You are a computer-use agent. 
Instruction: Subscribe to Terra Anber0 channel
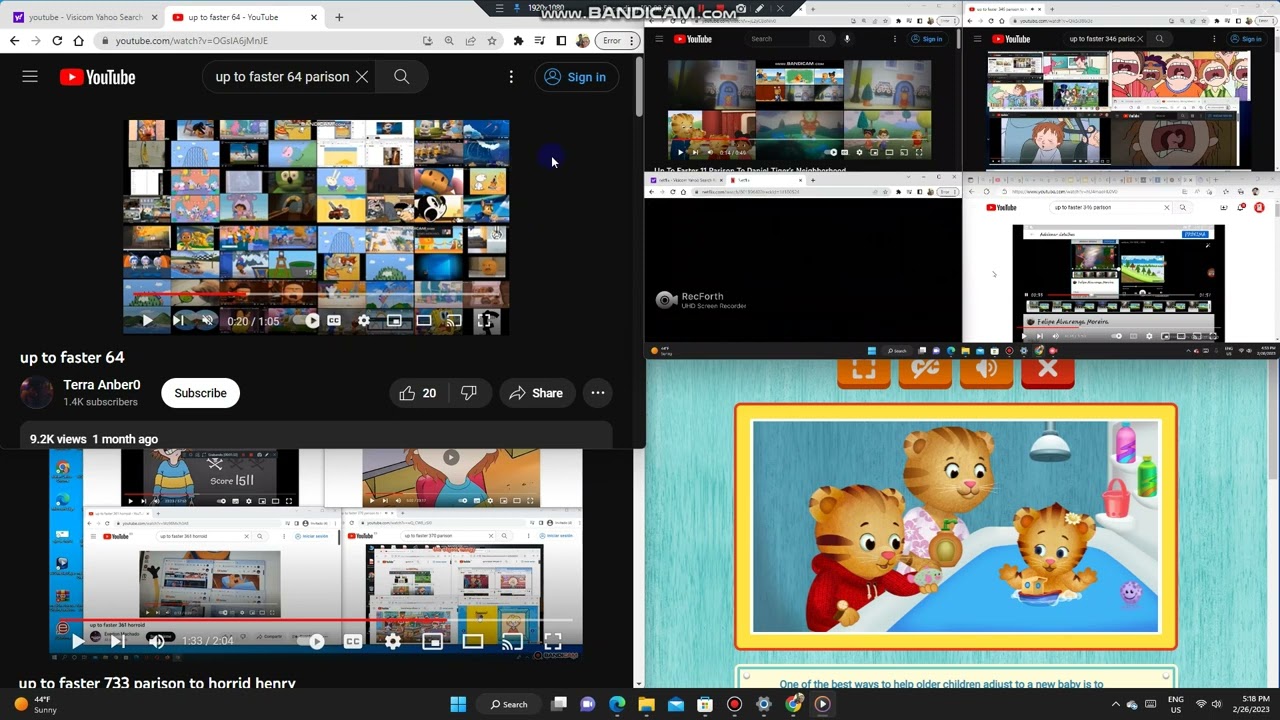[200, 393]
